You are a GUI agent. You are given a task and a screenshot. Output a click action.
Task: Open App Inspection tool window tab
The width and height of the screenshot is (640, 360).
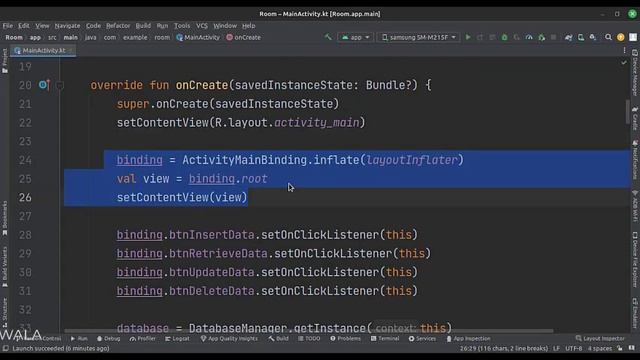[x=468, y=338]
